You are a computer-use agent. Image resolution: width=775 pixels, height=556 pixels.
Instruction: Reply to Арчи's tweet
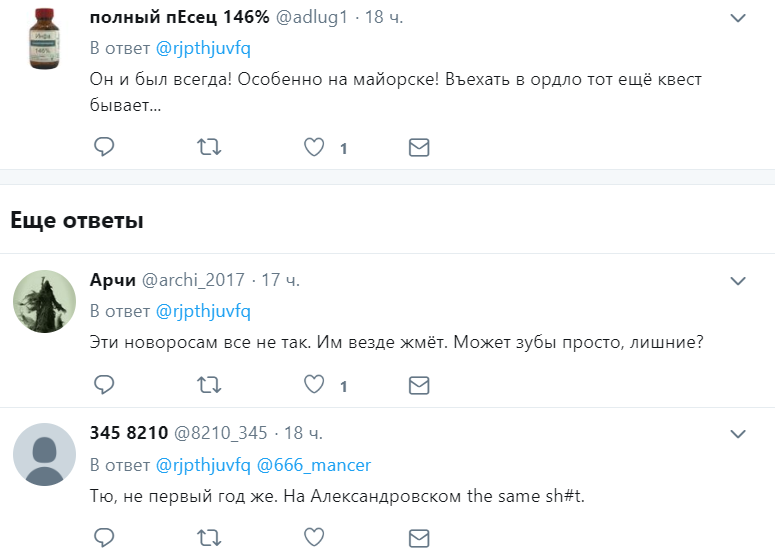pos(104,385)
